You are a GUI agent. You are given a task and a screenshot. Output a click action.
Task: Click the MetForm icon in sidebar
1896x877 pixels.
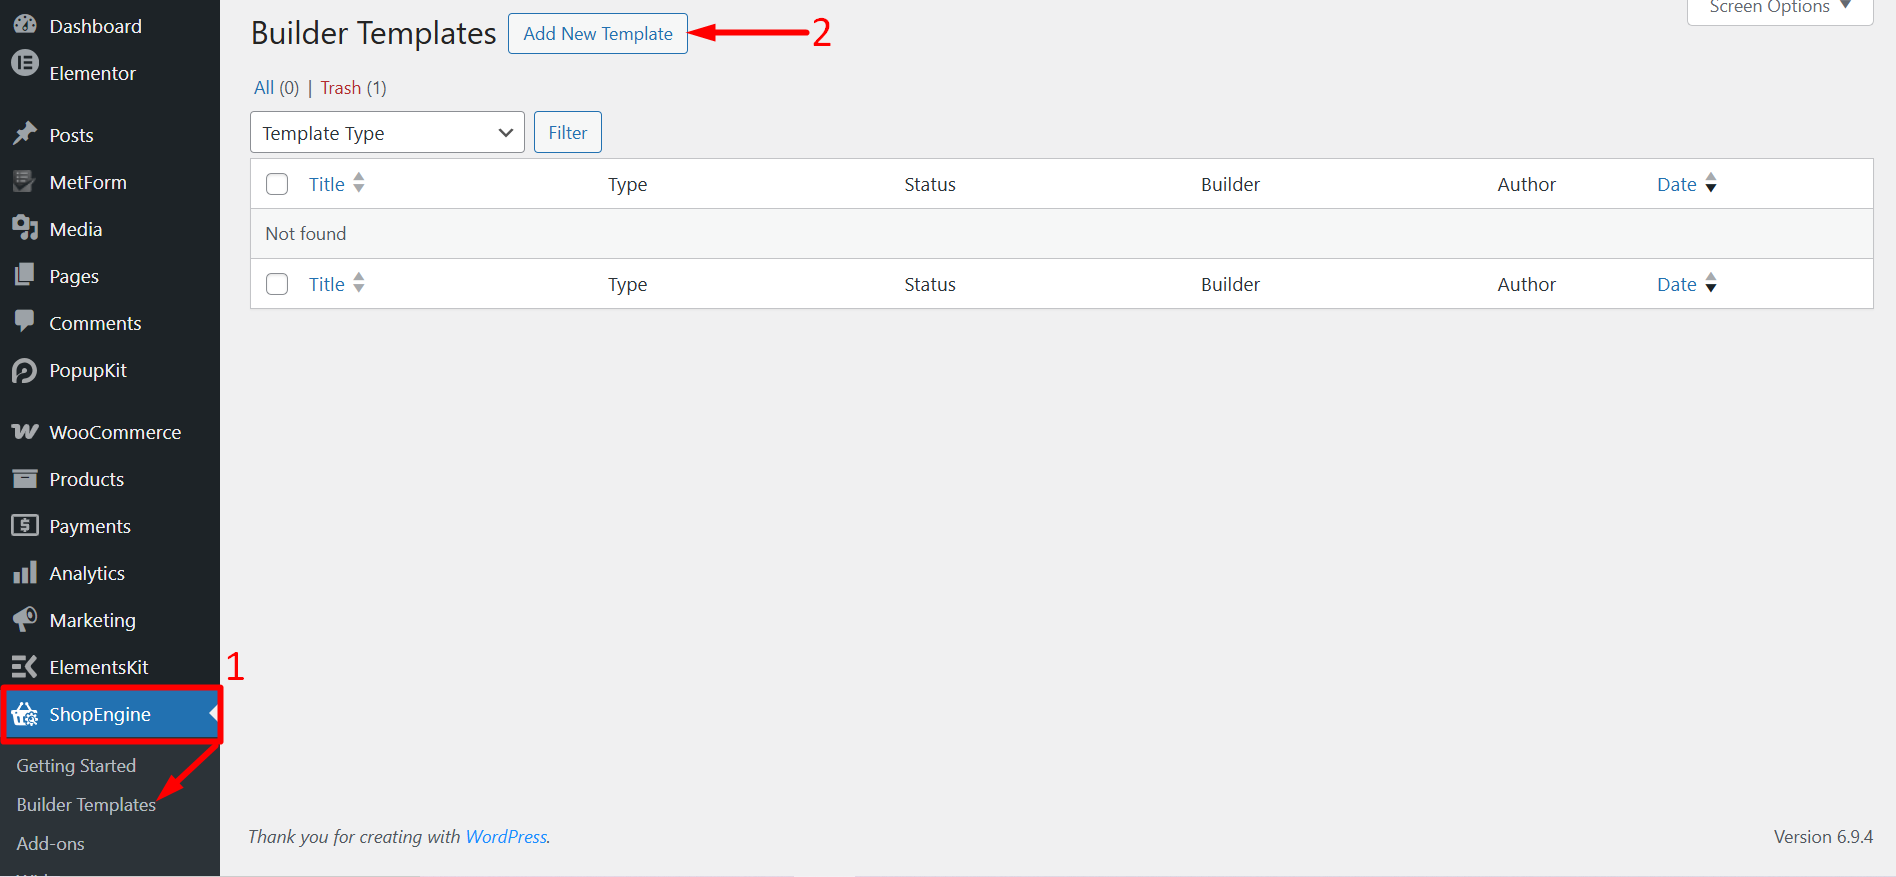[25, 181]
